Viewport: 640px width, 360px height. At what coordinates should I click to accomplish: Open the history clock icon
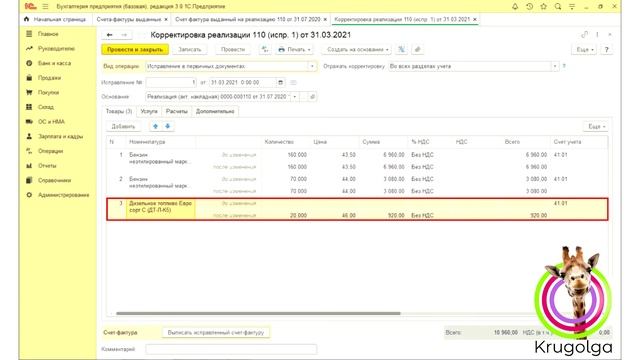click(x=529, y=7)
